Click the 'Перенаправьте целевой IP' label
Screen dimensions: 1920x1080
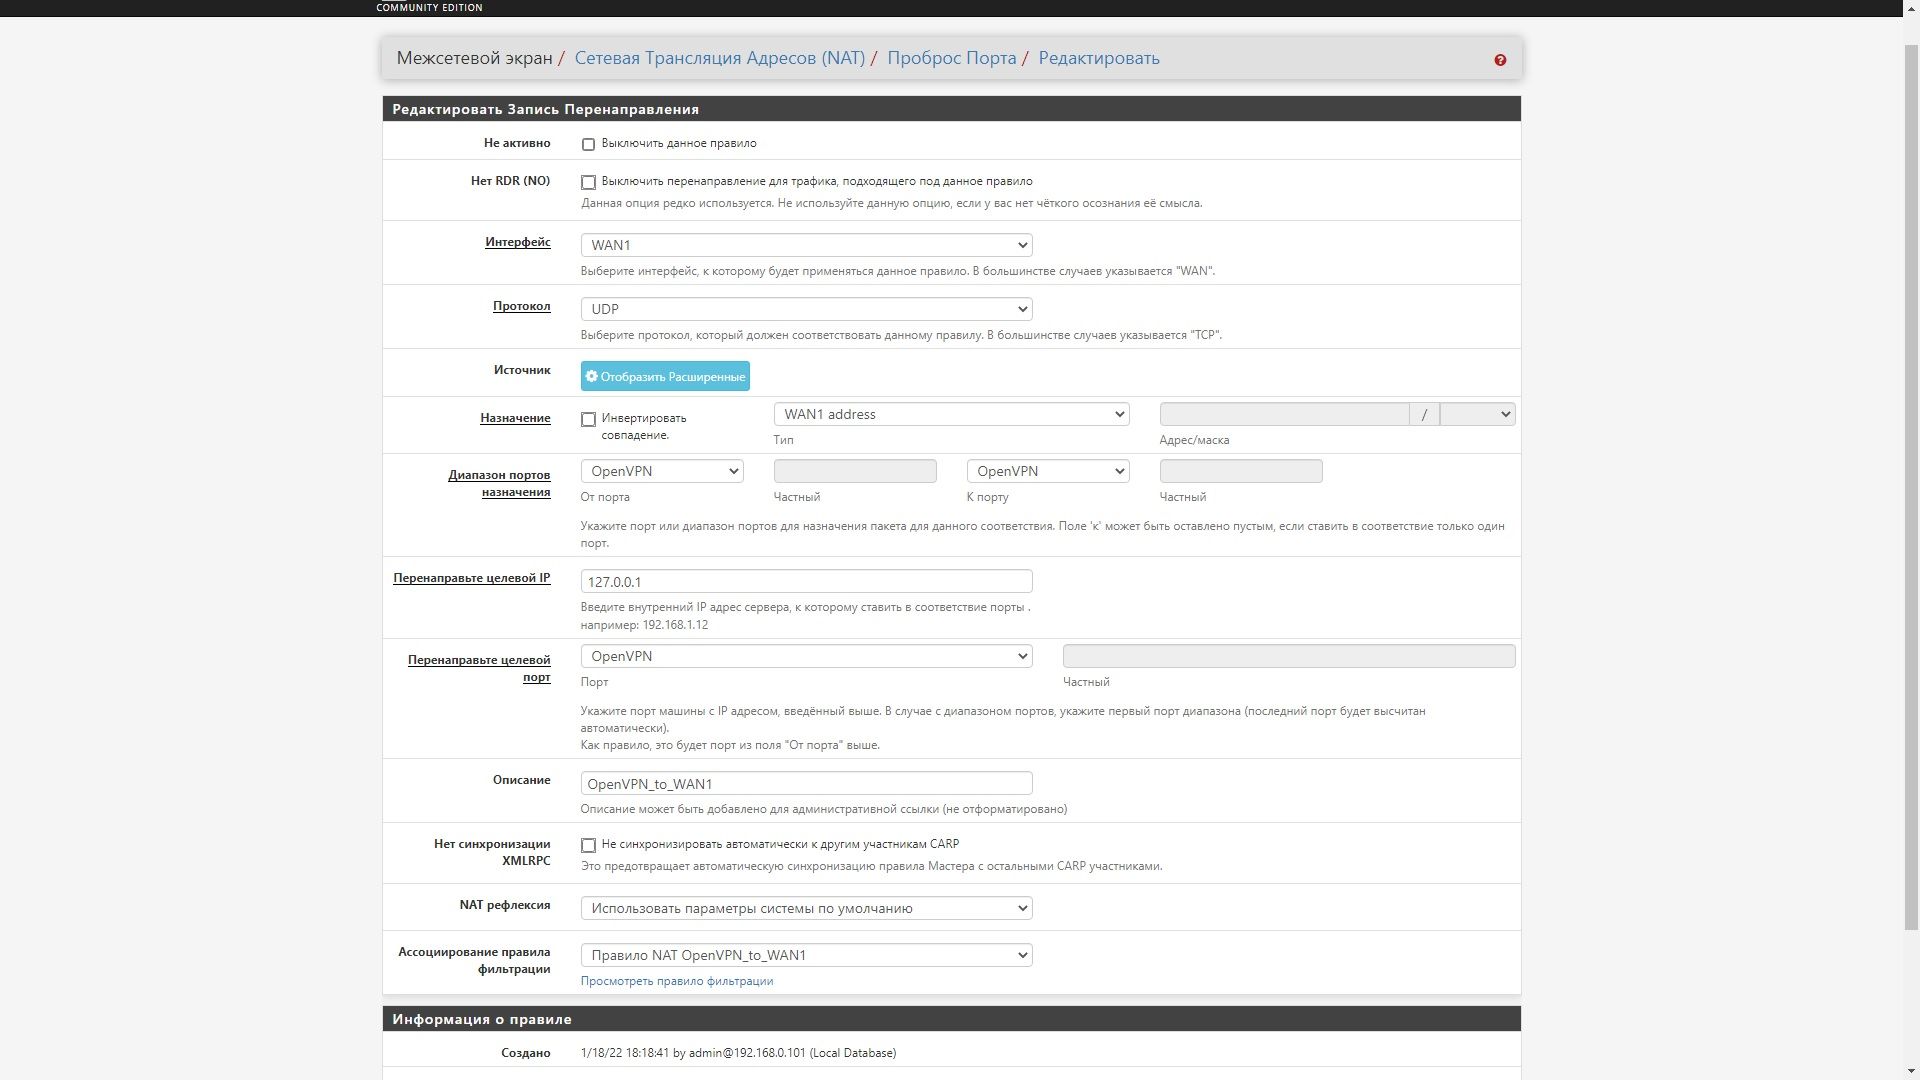472,578
